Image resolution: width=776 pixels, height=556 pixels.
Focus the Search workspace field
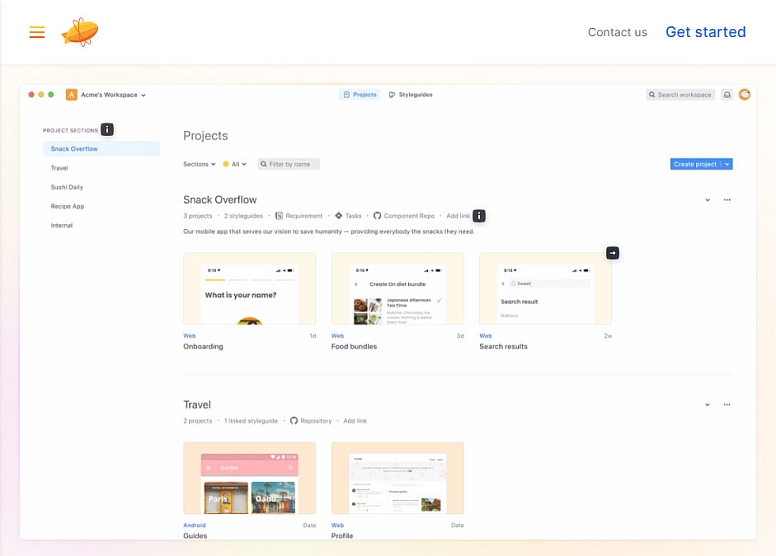coord(680,95)
